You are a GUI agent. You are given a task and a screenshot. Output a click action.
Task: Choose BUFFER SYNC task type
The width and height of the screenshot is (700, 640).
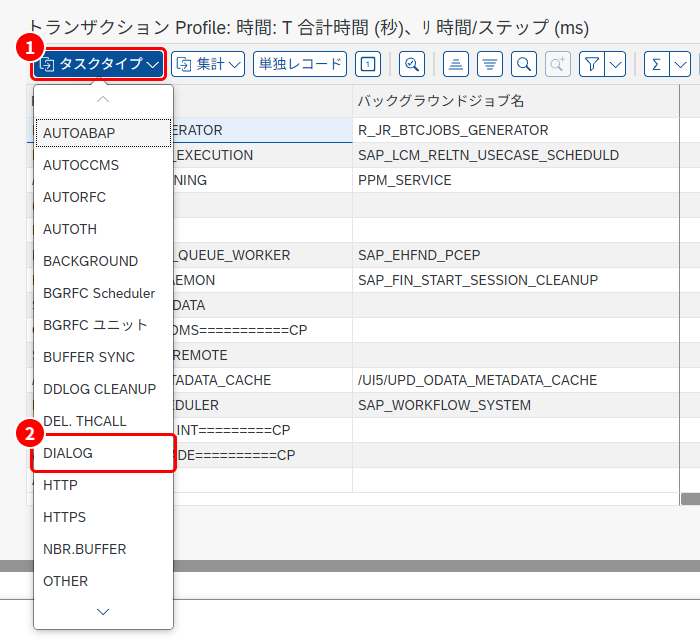(103, 357)
